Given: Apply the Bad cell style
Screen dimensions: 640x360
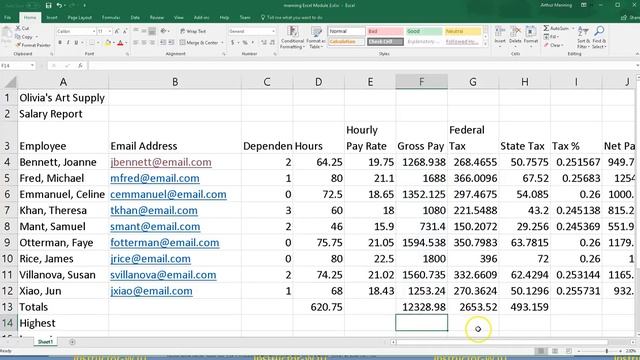Looking at the screenshot, I should click(x=385, y=31).
